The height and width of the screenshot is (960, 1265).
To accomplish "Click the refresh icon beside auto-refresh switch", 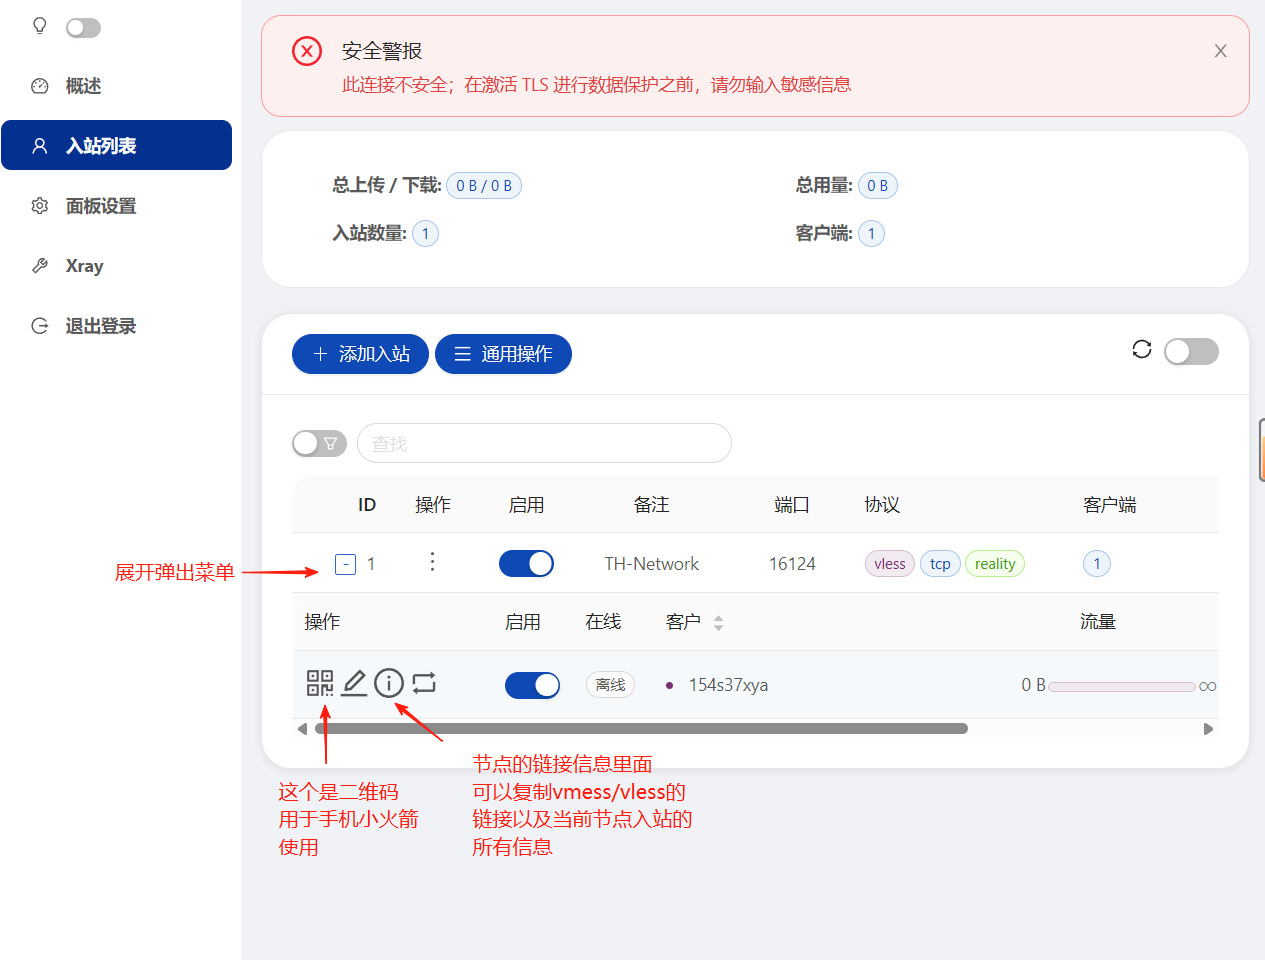I will [x=1141, y=349].
